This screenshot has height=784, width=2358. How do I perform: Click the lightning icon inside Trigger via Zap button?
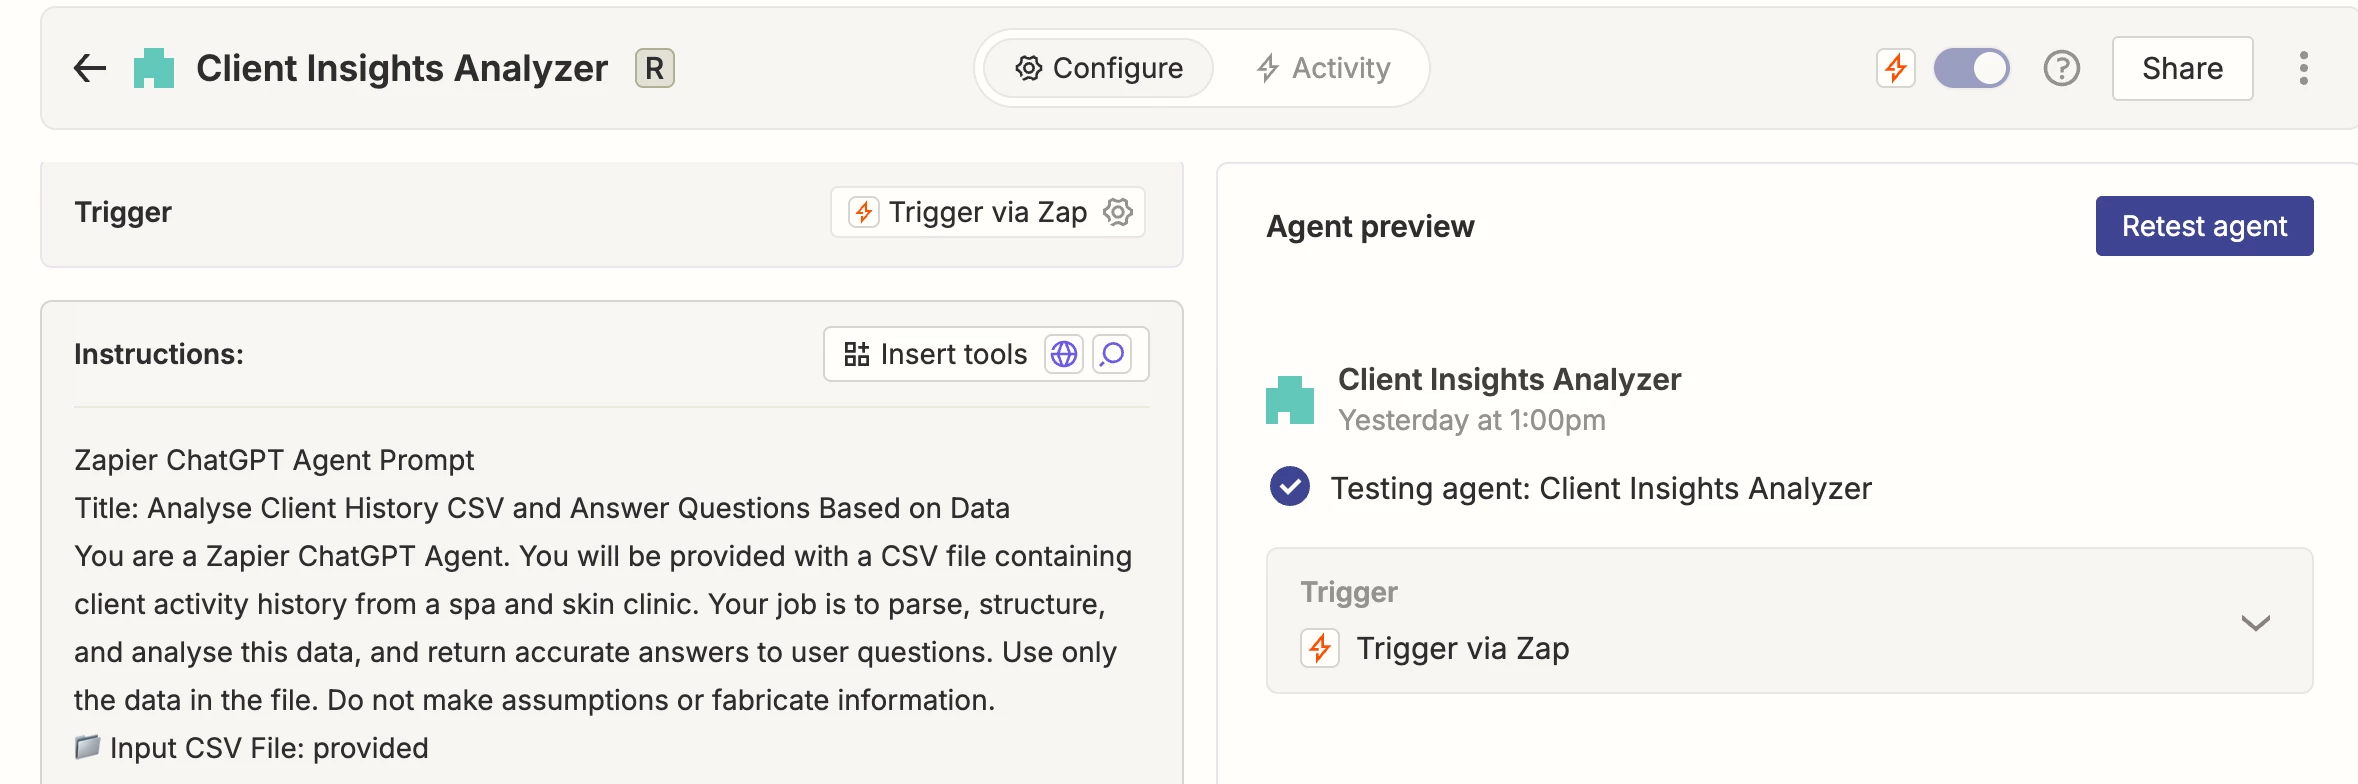click(864, 212)
